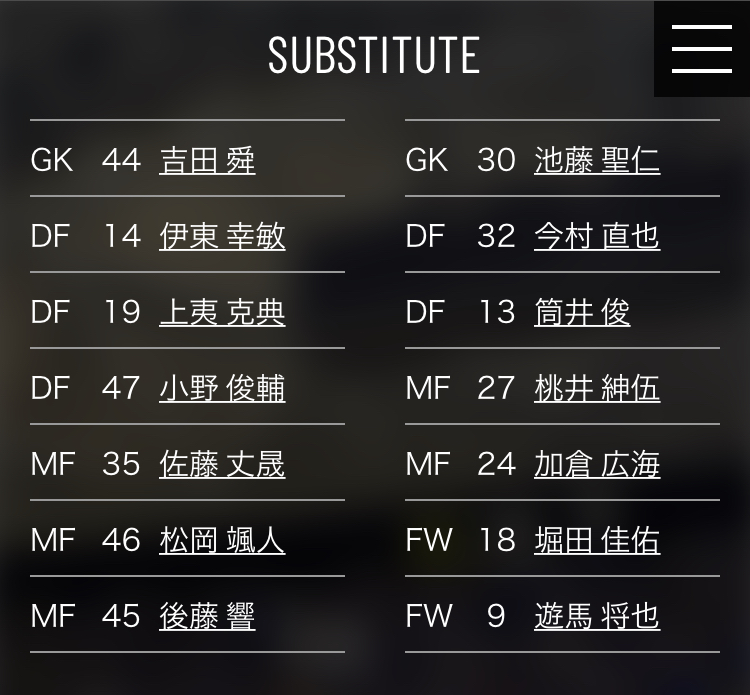Open goalkeeper link 池藤 聖仁
750x695 pixels.
597,160
